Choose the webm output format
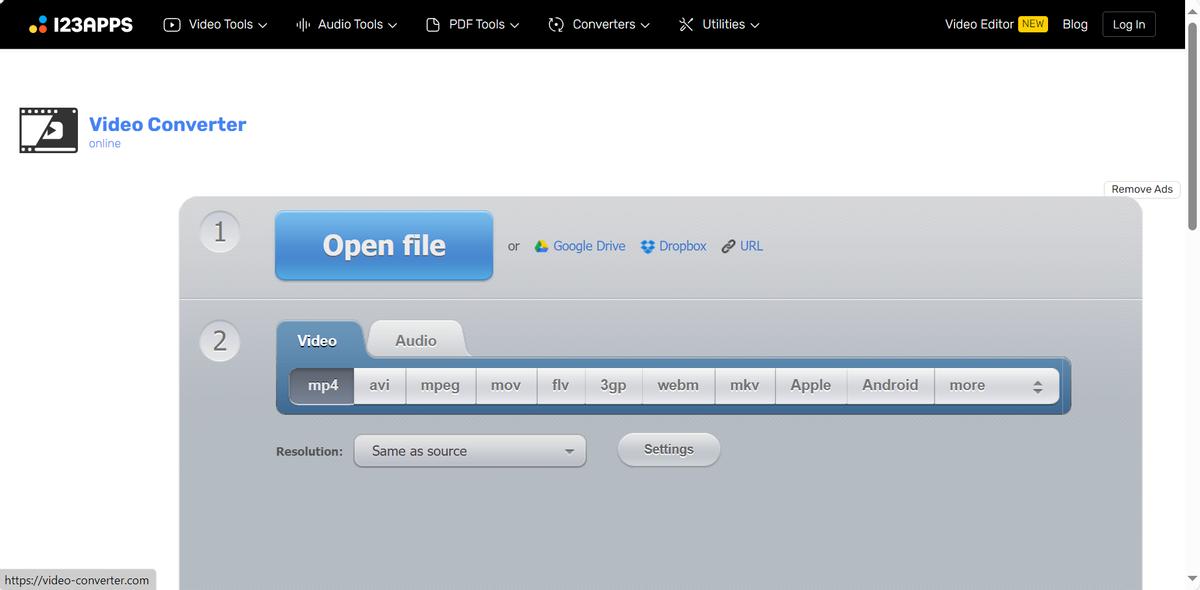The height and width of the screenshot is (590, 1200). tap(677, 385)
